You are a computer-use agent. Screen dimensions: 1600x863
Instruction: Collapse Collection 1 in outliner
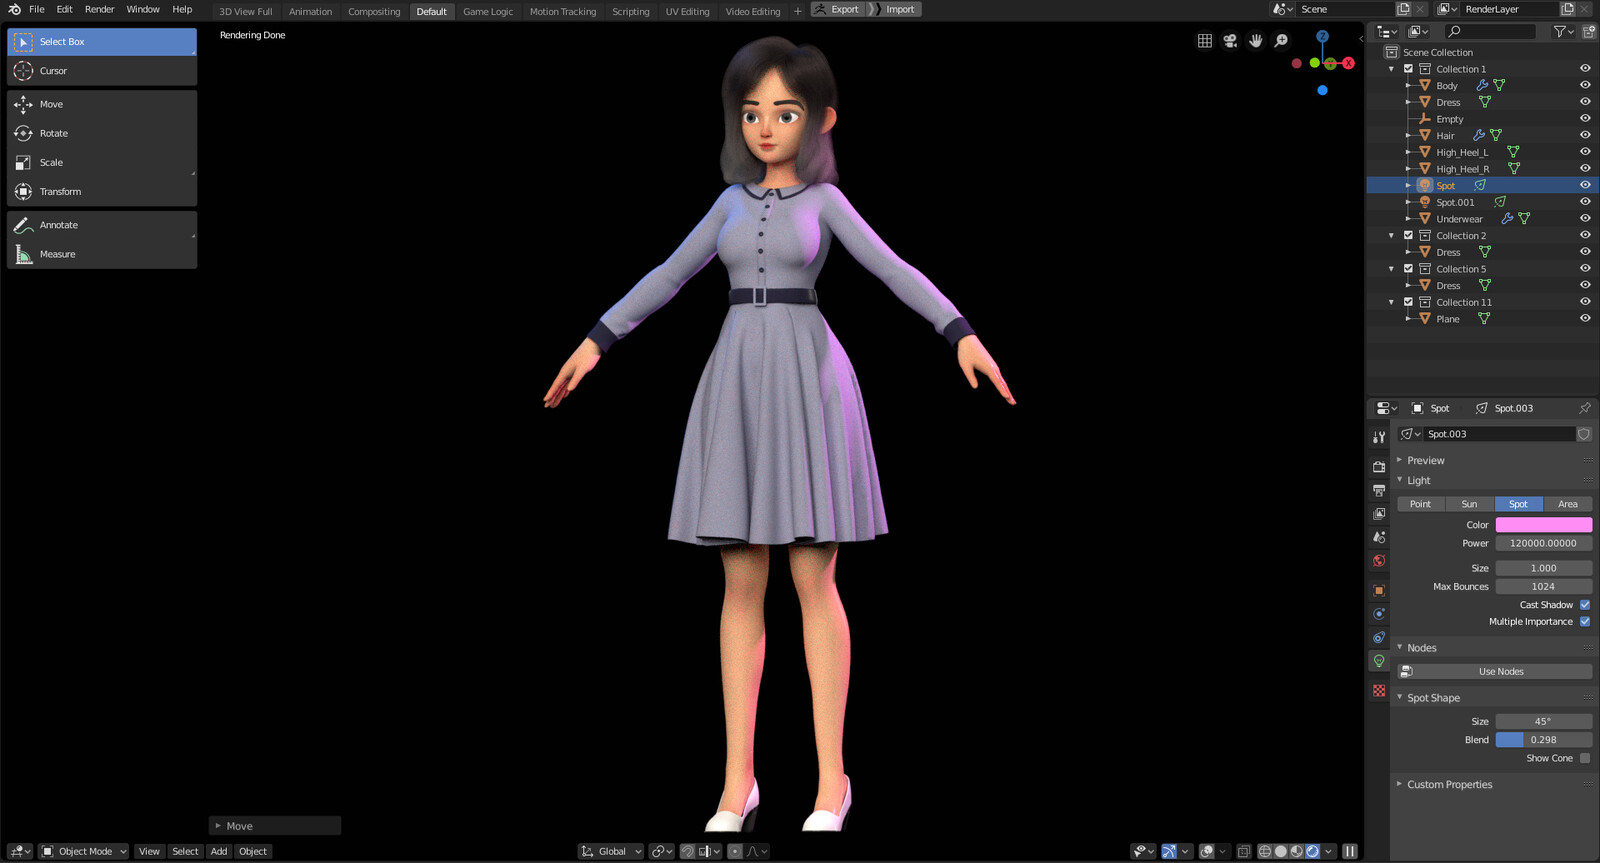point(1391,69)
